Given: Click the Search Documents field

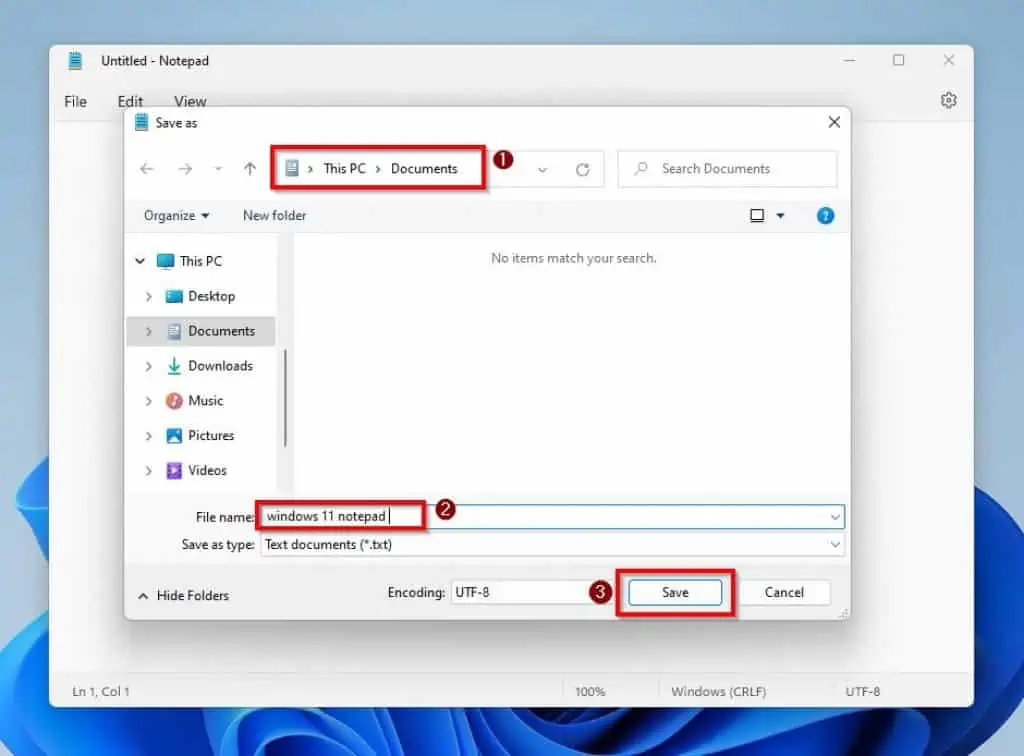Looking at the screenshot, I should pos(728,169).
